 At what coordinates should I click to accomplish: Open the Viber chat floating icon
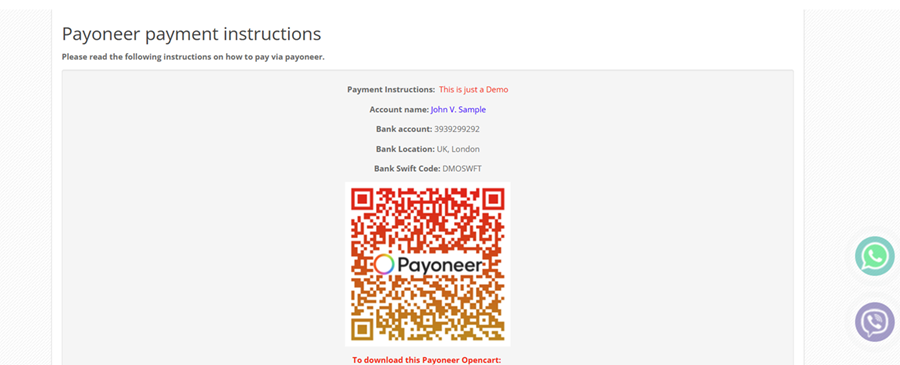(x=874, y=322)
